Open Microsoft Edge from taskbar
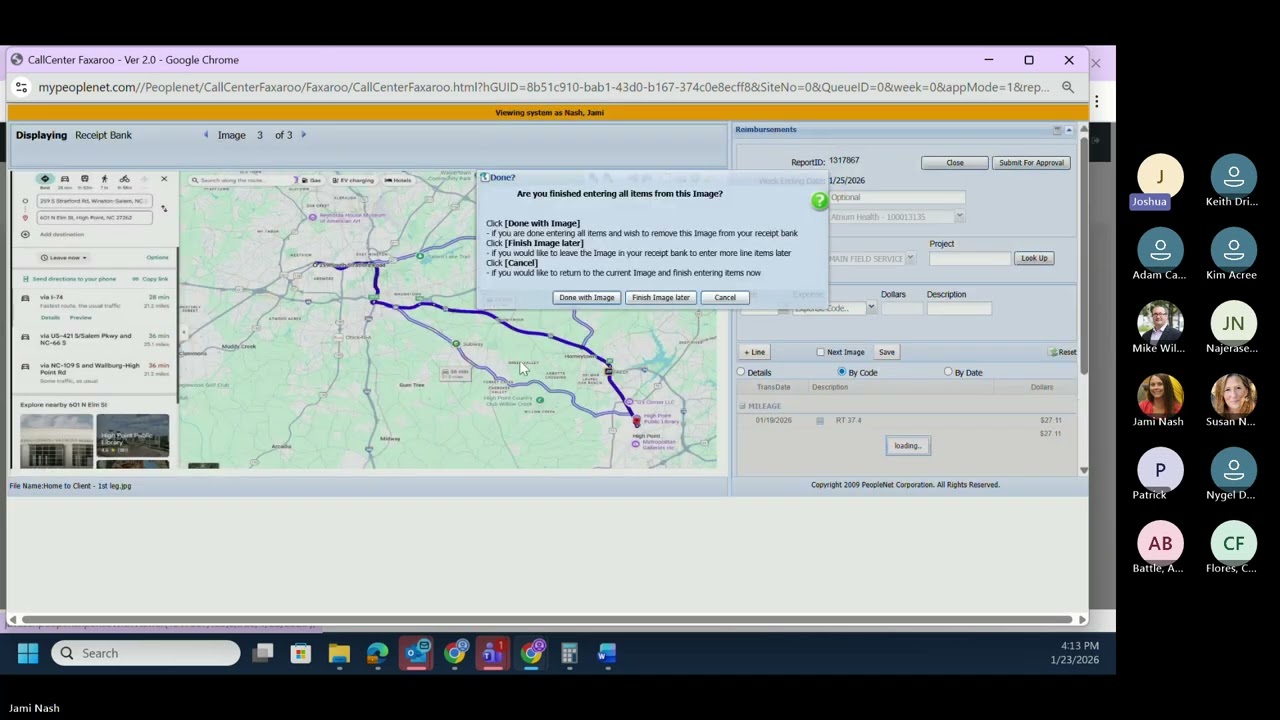The height and width of the screenshot is (720, 1280). click(x=378, y=653)
